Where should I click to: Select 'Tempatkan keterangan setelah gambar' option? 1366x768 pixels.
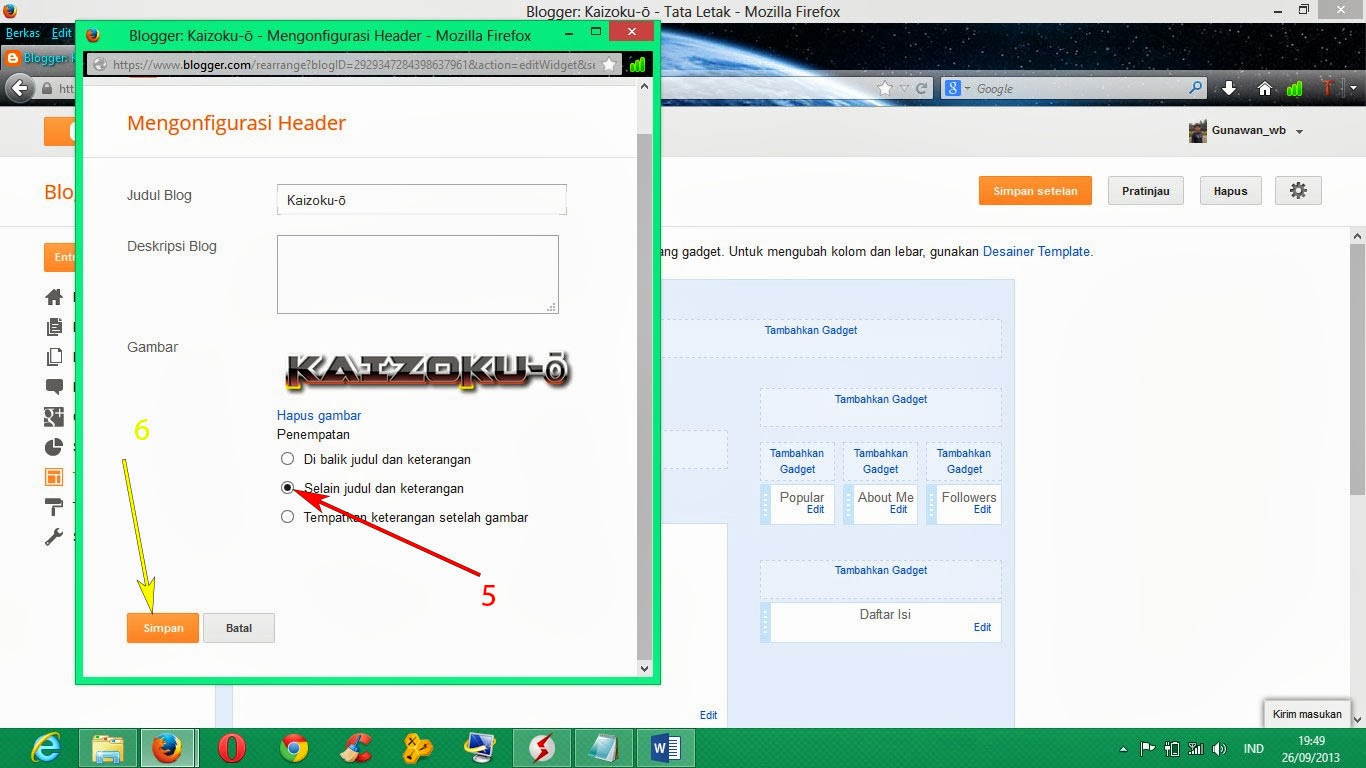[x=288, y=517]
